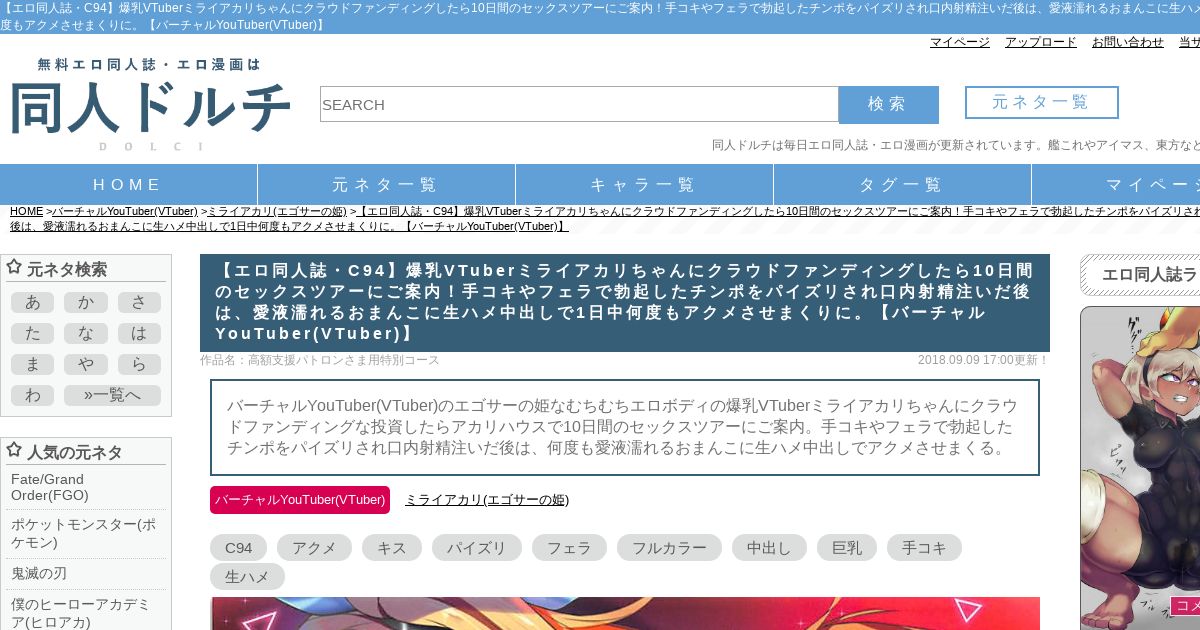Screen dimensions: 1200x630
Task: Focus the SEARCH input field
Action: [x=579, y=104]
